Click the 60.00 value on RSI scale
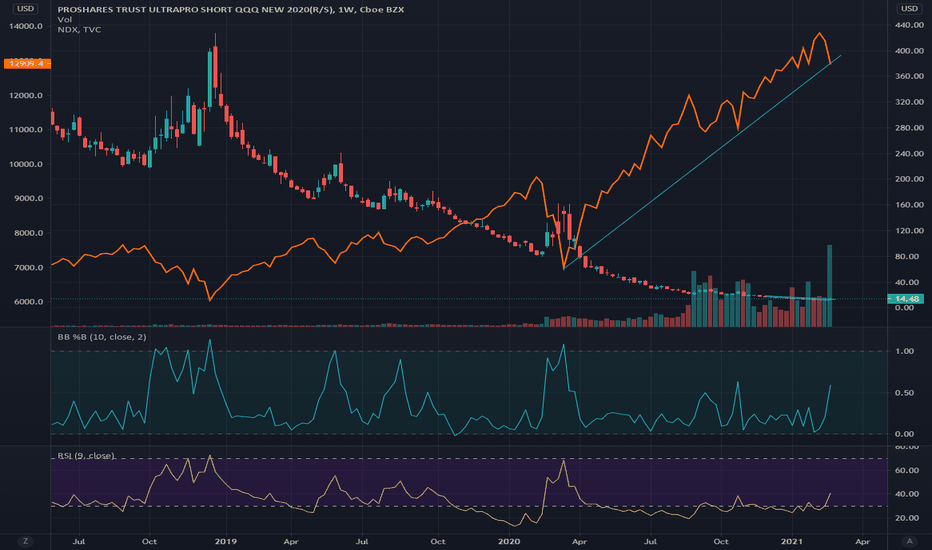This screenshot has width=932, height=550. [906, 470]
